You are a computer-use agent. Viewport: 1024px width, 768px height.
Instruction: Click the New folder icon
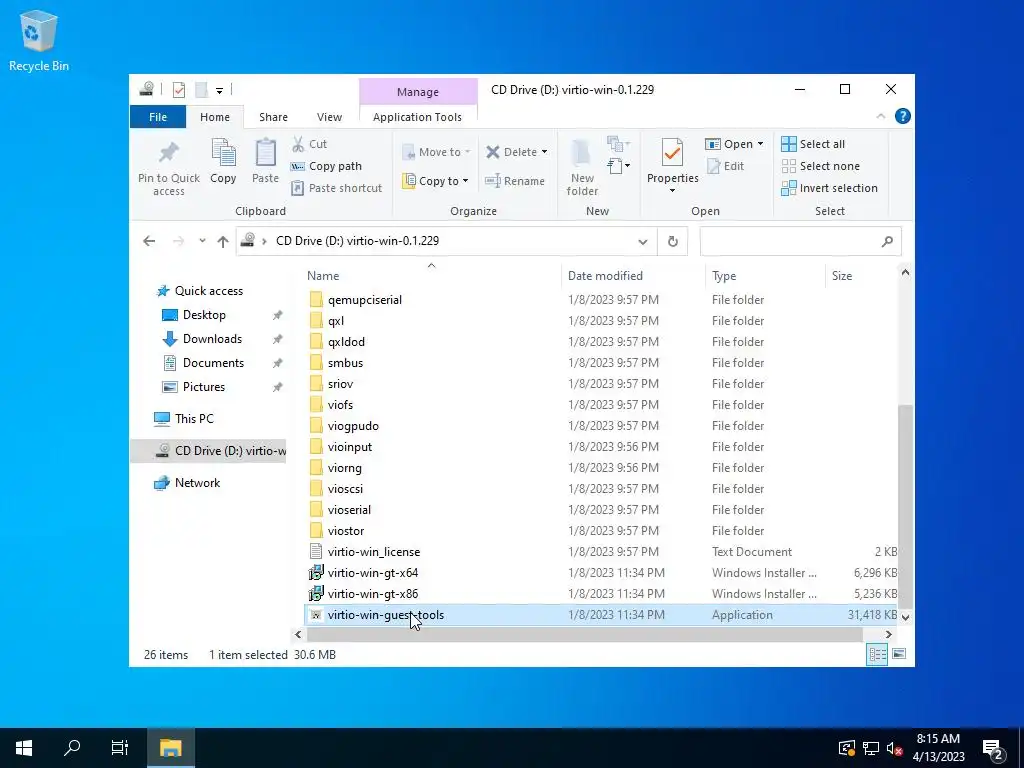581,153
